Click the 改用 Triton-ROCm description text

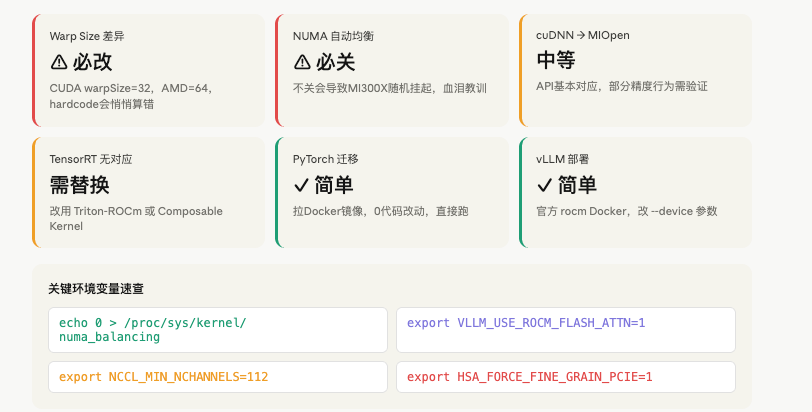136,218
